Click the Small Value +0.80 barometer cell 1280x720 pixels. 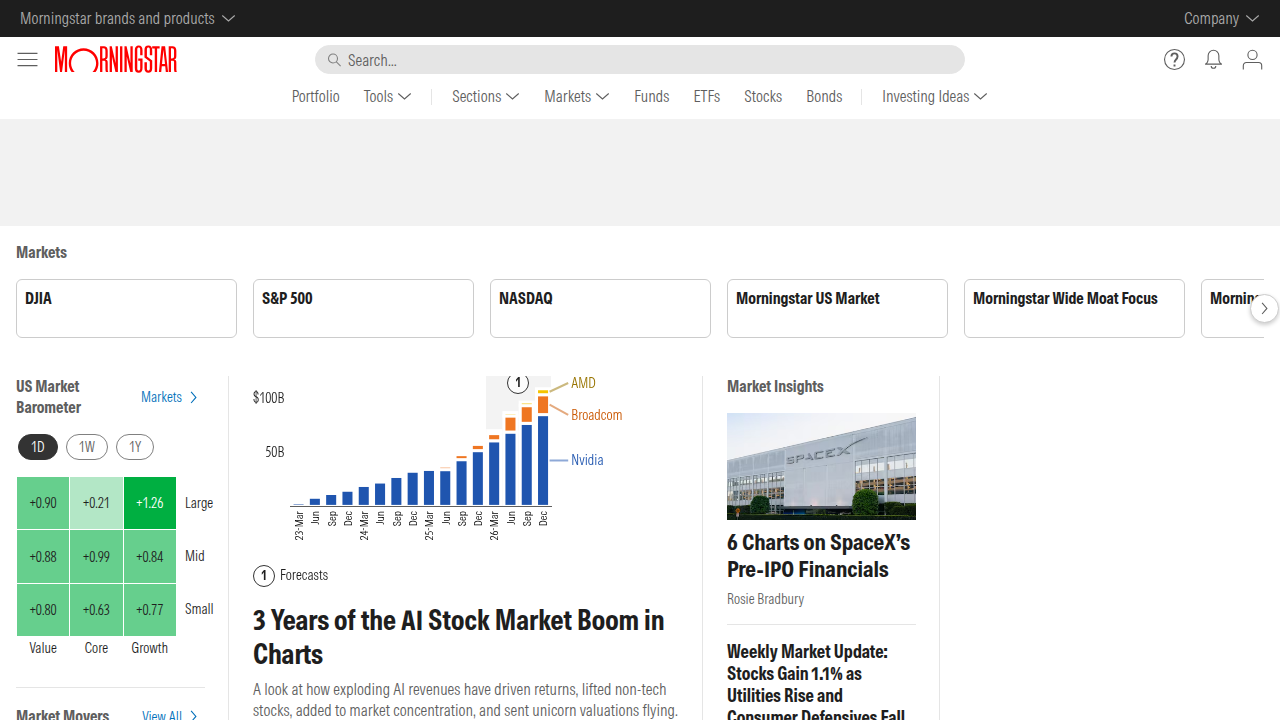point(43,609)
